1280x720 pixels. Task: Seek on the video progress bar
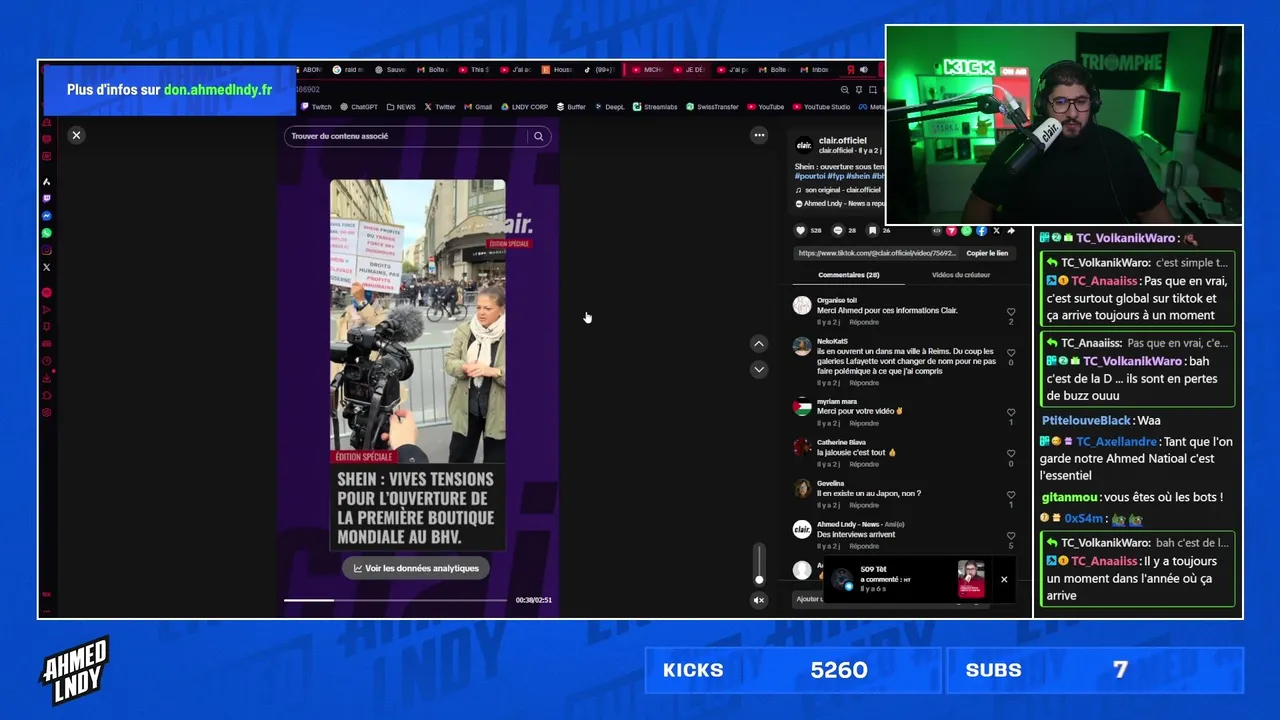coord(395,600)
